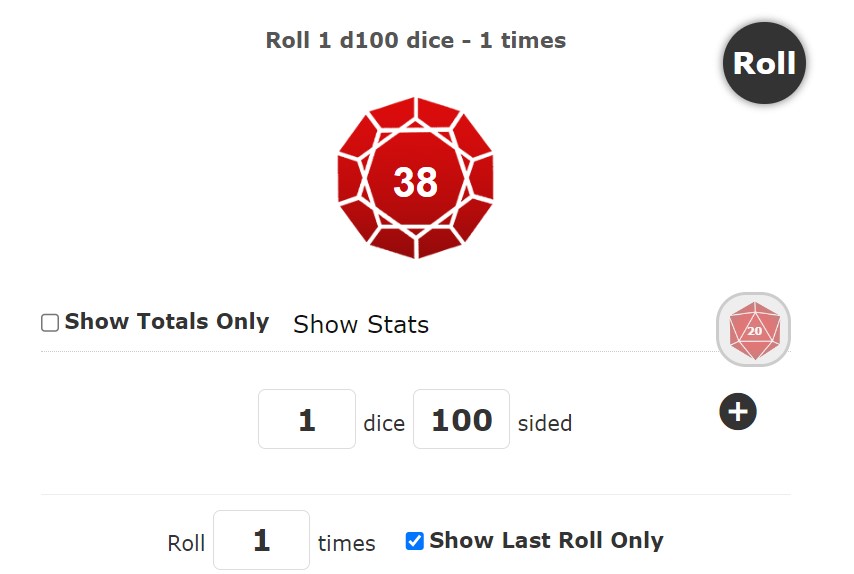Open the d20 dice picker icon

click(x=754, y=329)
